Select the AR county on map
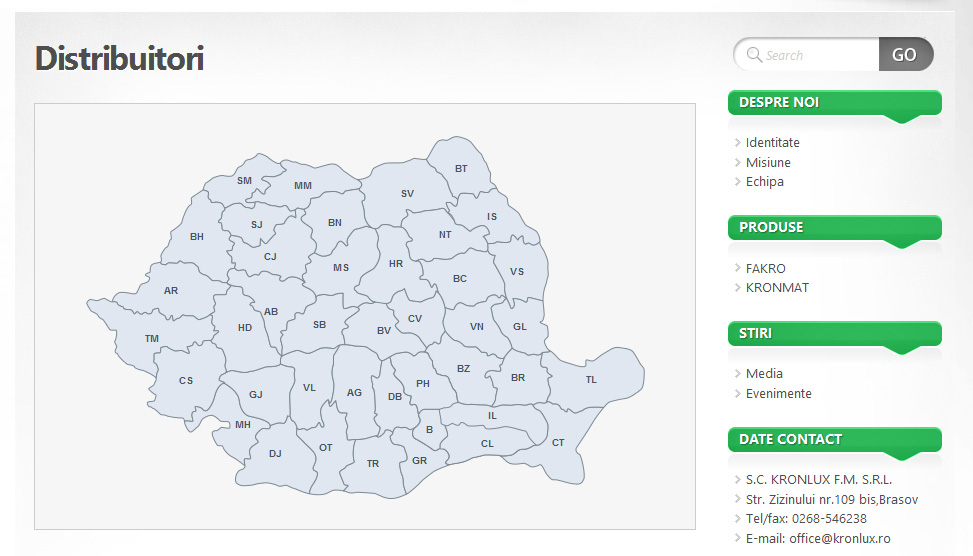Image resolution: width=973 pixels, height=556 pixels. (x=171, y=290)
